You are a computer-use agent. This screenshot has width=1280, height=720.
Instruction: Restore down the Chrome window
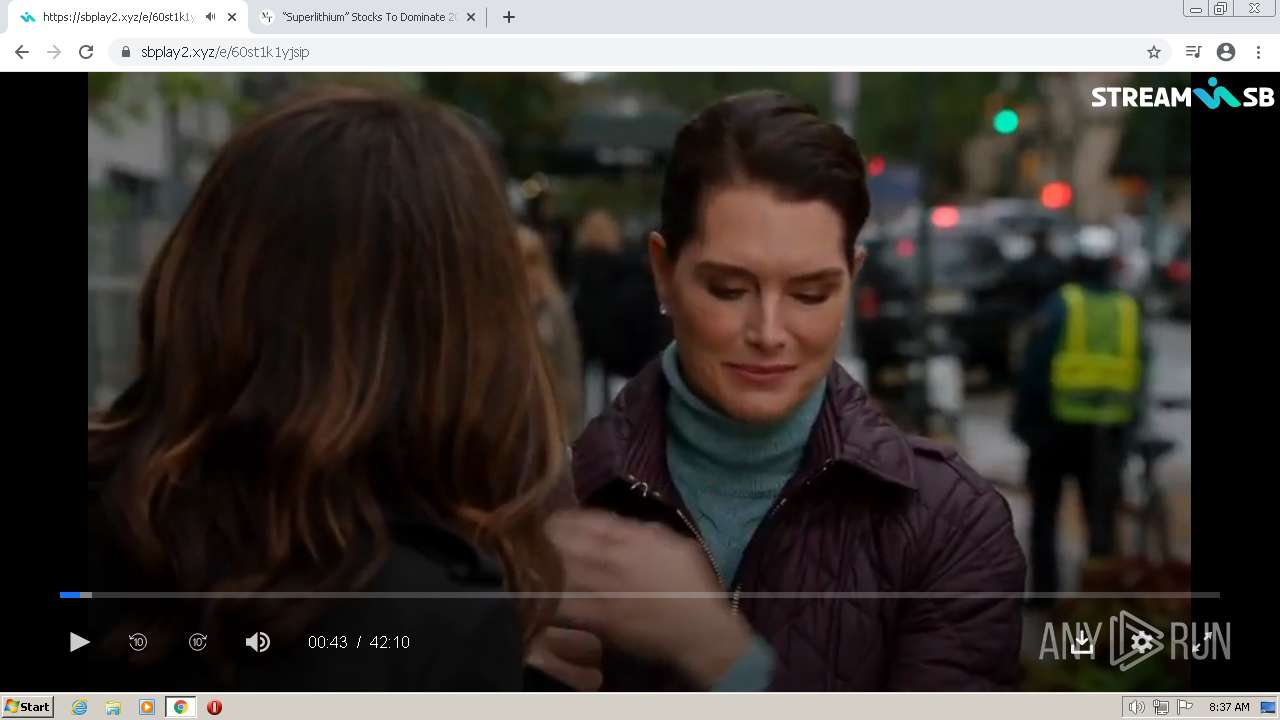pyautogui.click(x=1221, y=9)
